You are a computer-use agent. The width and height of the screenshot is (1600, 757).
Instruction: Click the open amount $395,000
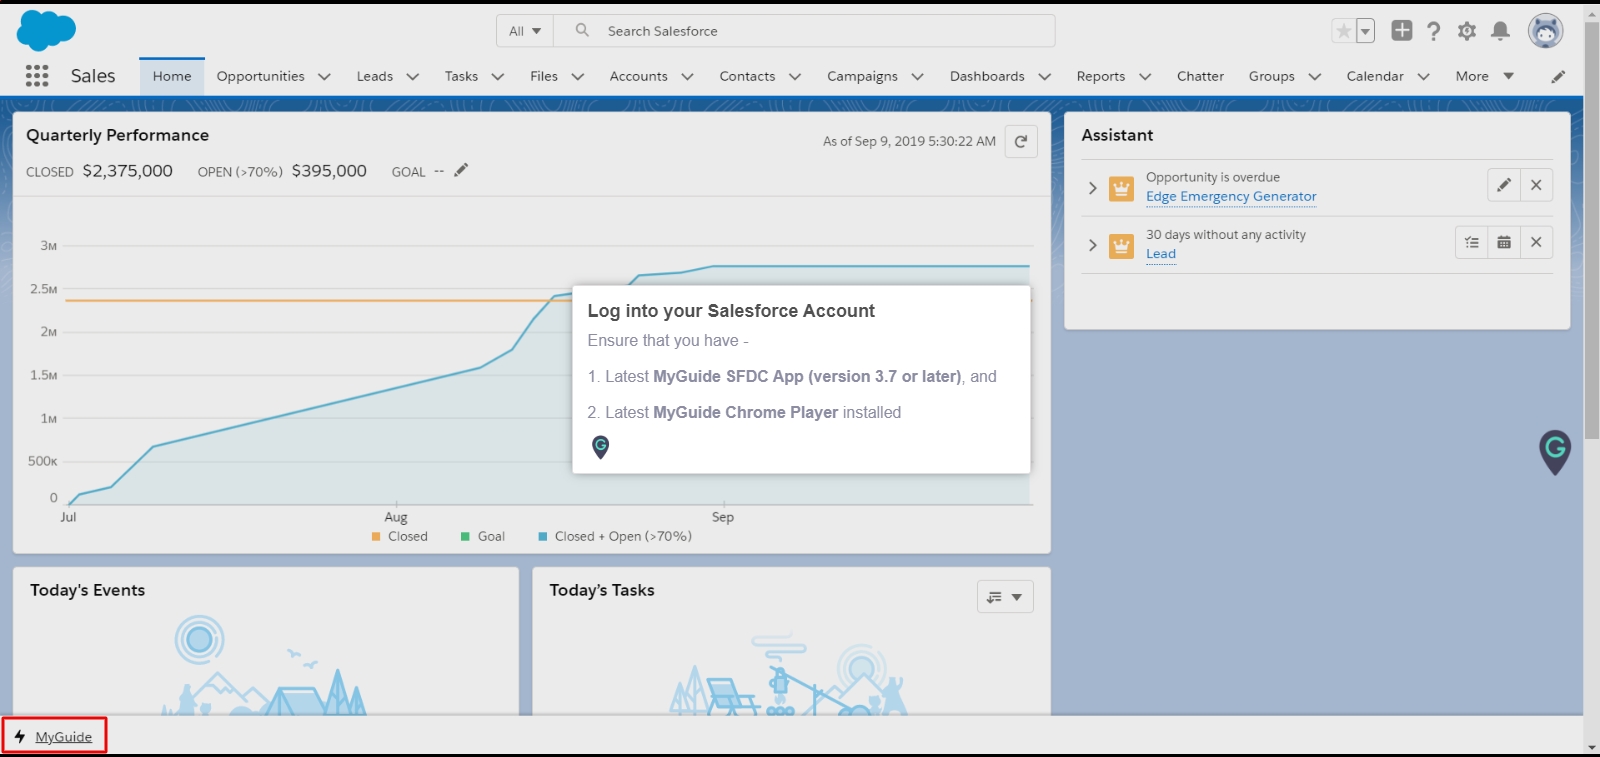point(329,171)
